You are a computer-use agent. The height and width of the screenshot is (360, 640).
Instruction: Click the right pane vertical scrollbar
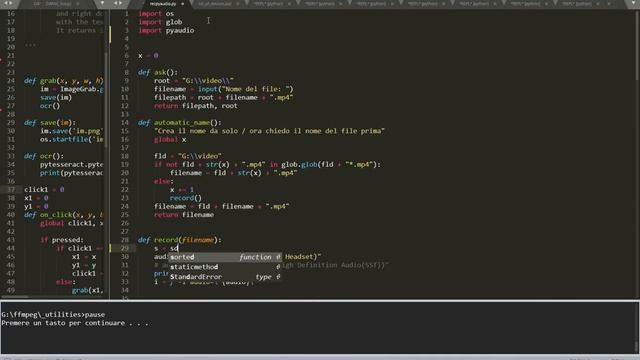click(x=637, y=45)
